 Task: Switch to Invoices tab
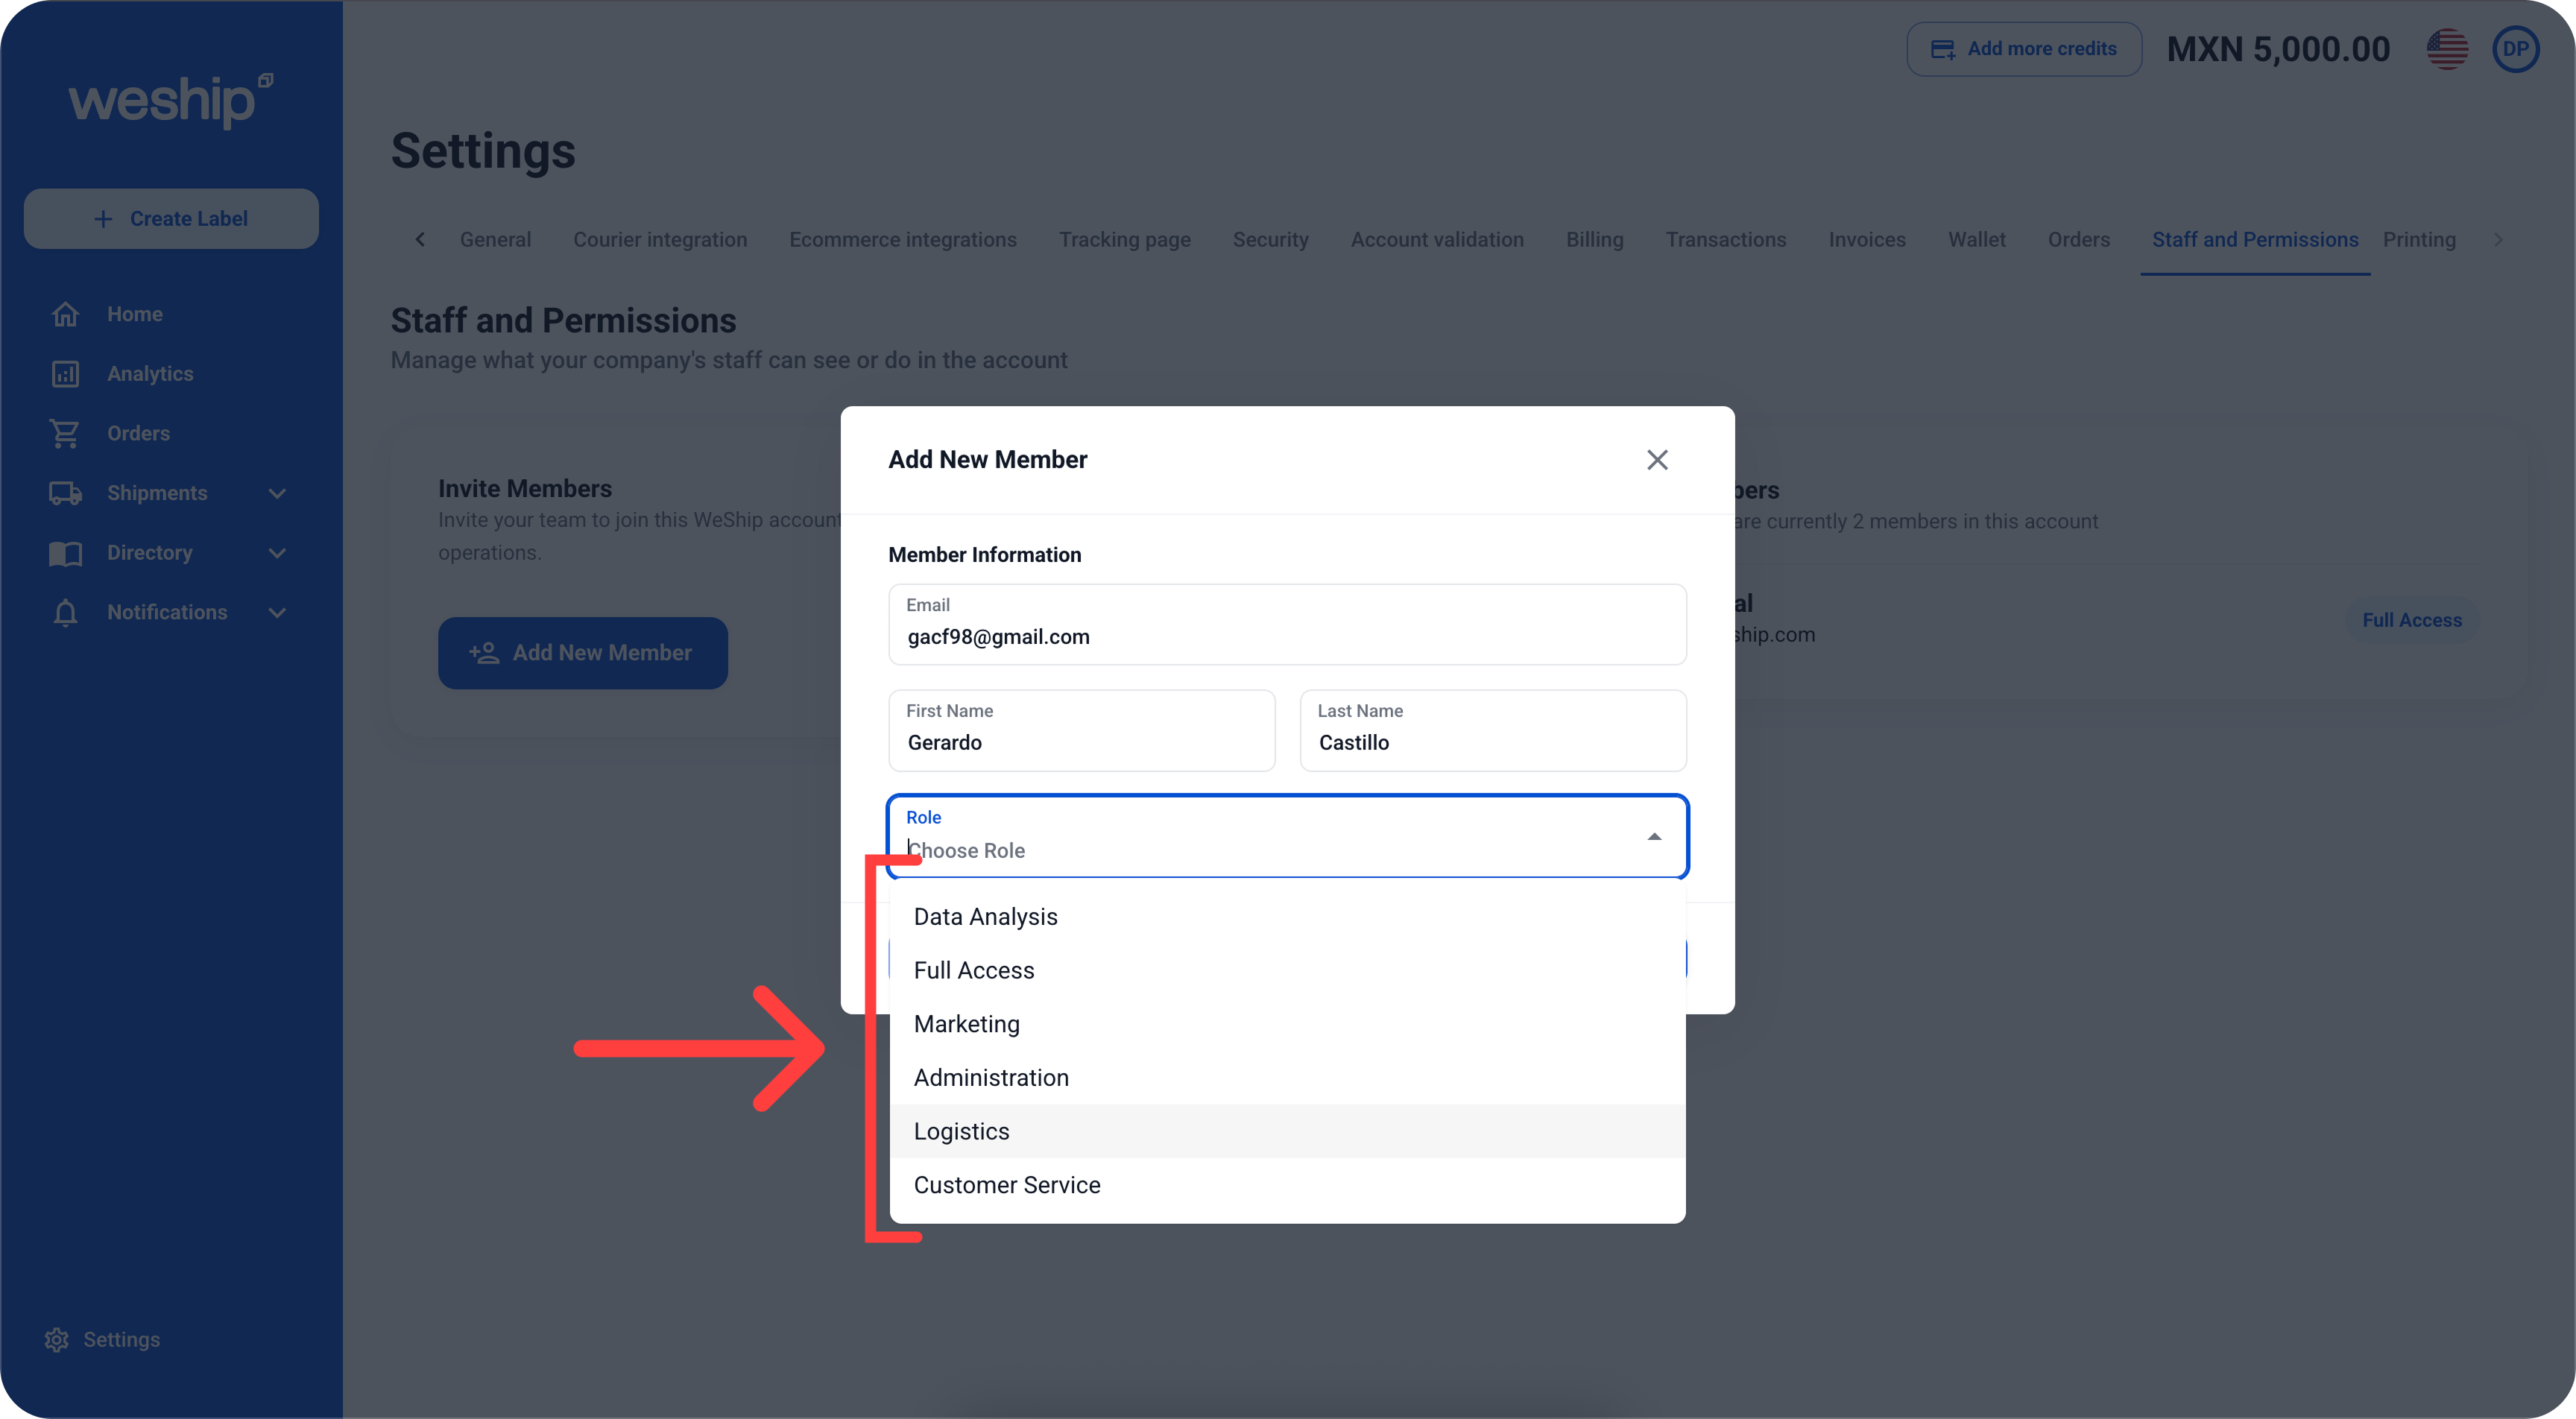tap(1867, 240)
